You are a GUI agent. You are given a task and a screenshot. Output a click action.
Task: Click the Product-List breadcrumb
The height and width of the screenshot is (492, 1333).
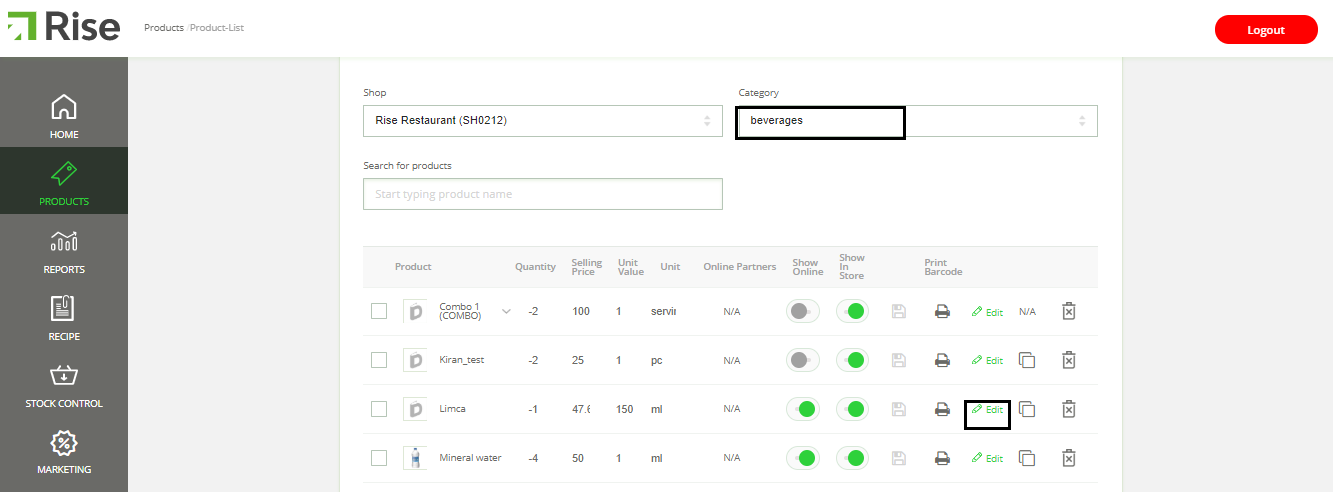pyautogui.click(x=217, y=28)
